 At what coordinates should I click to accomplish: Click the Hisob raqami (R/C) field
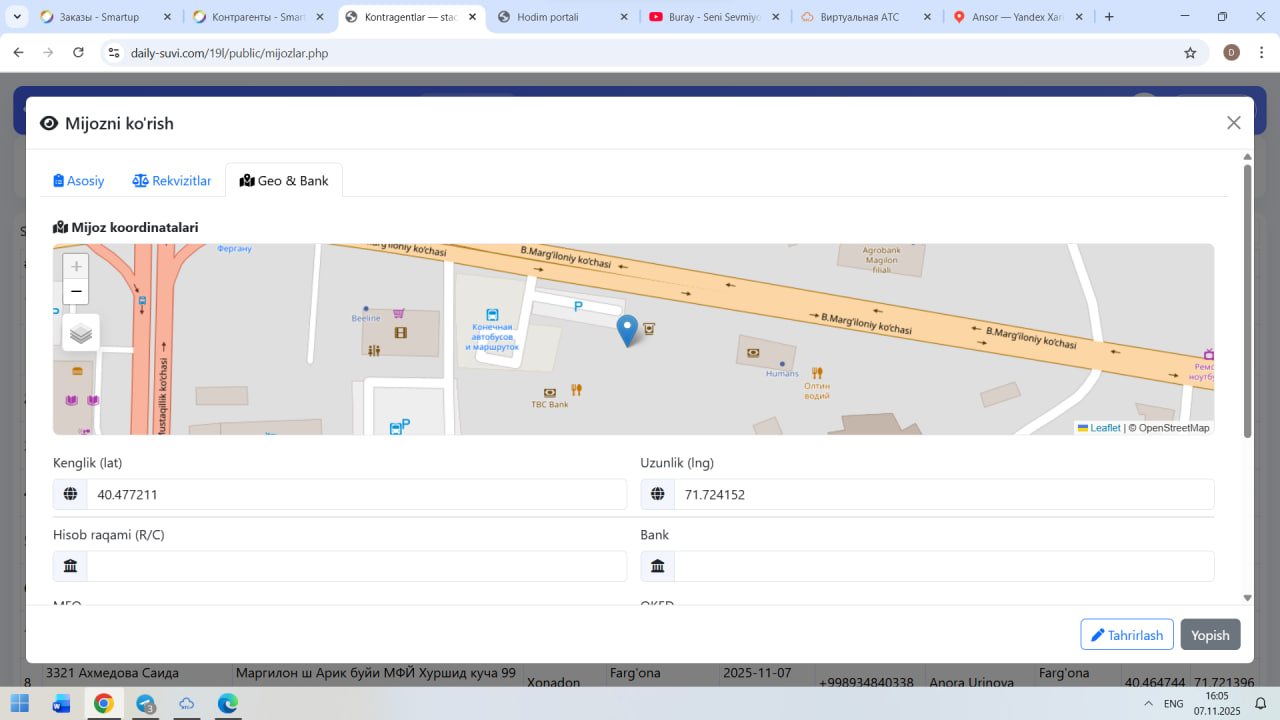tap(357, 566)
